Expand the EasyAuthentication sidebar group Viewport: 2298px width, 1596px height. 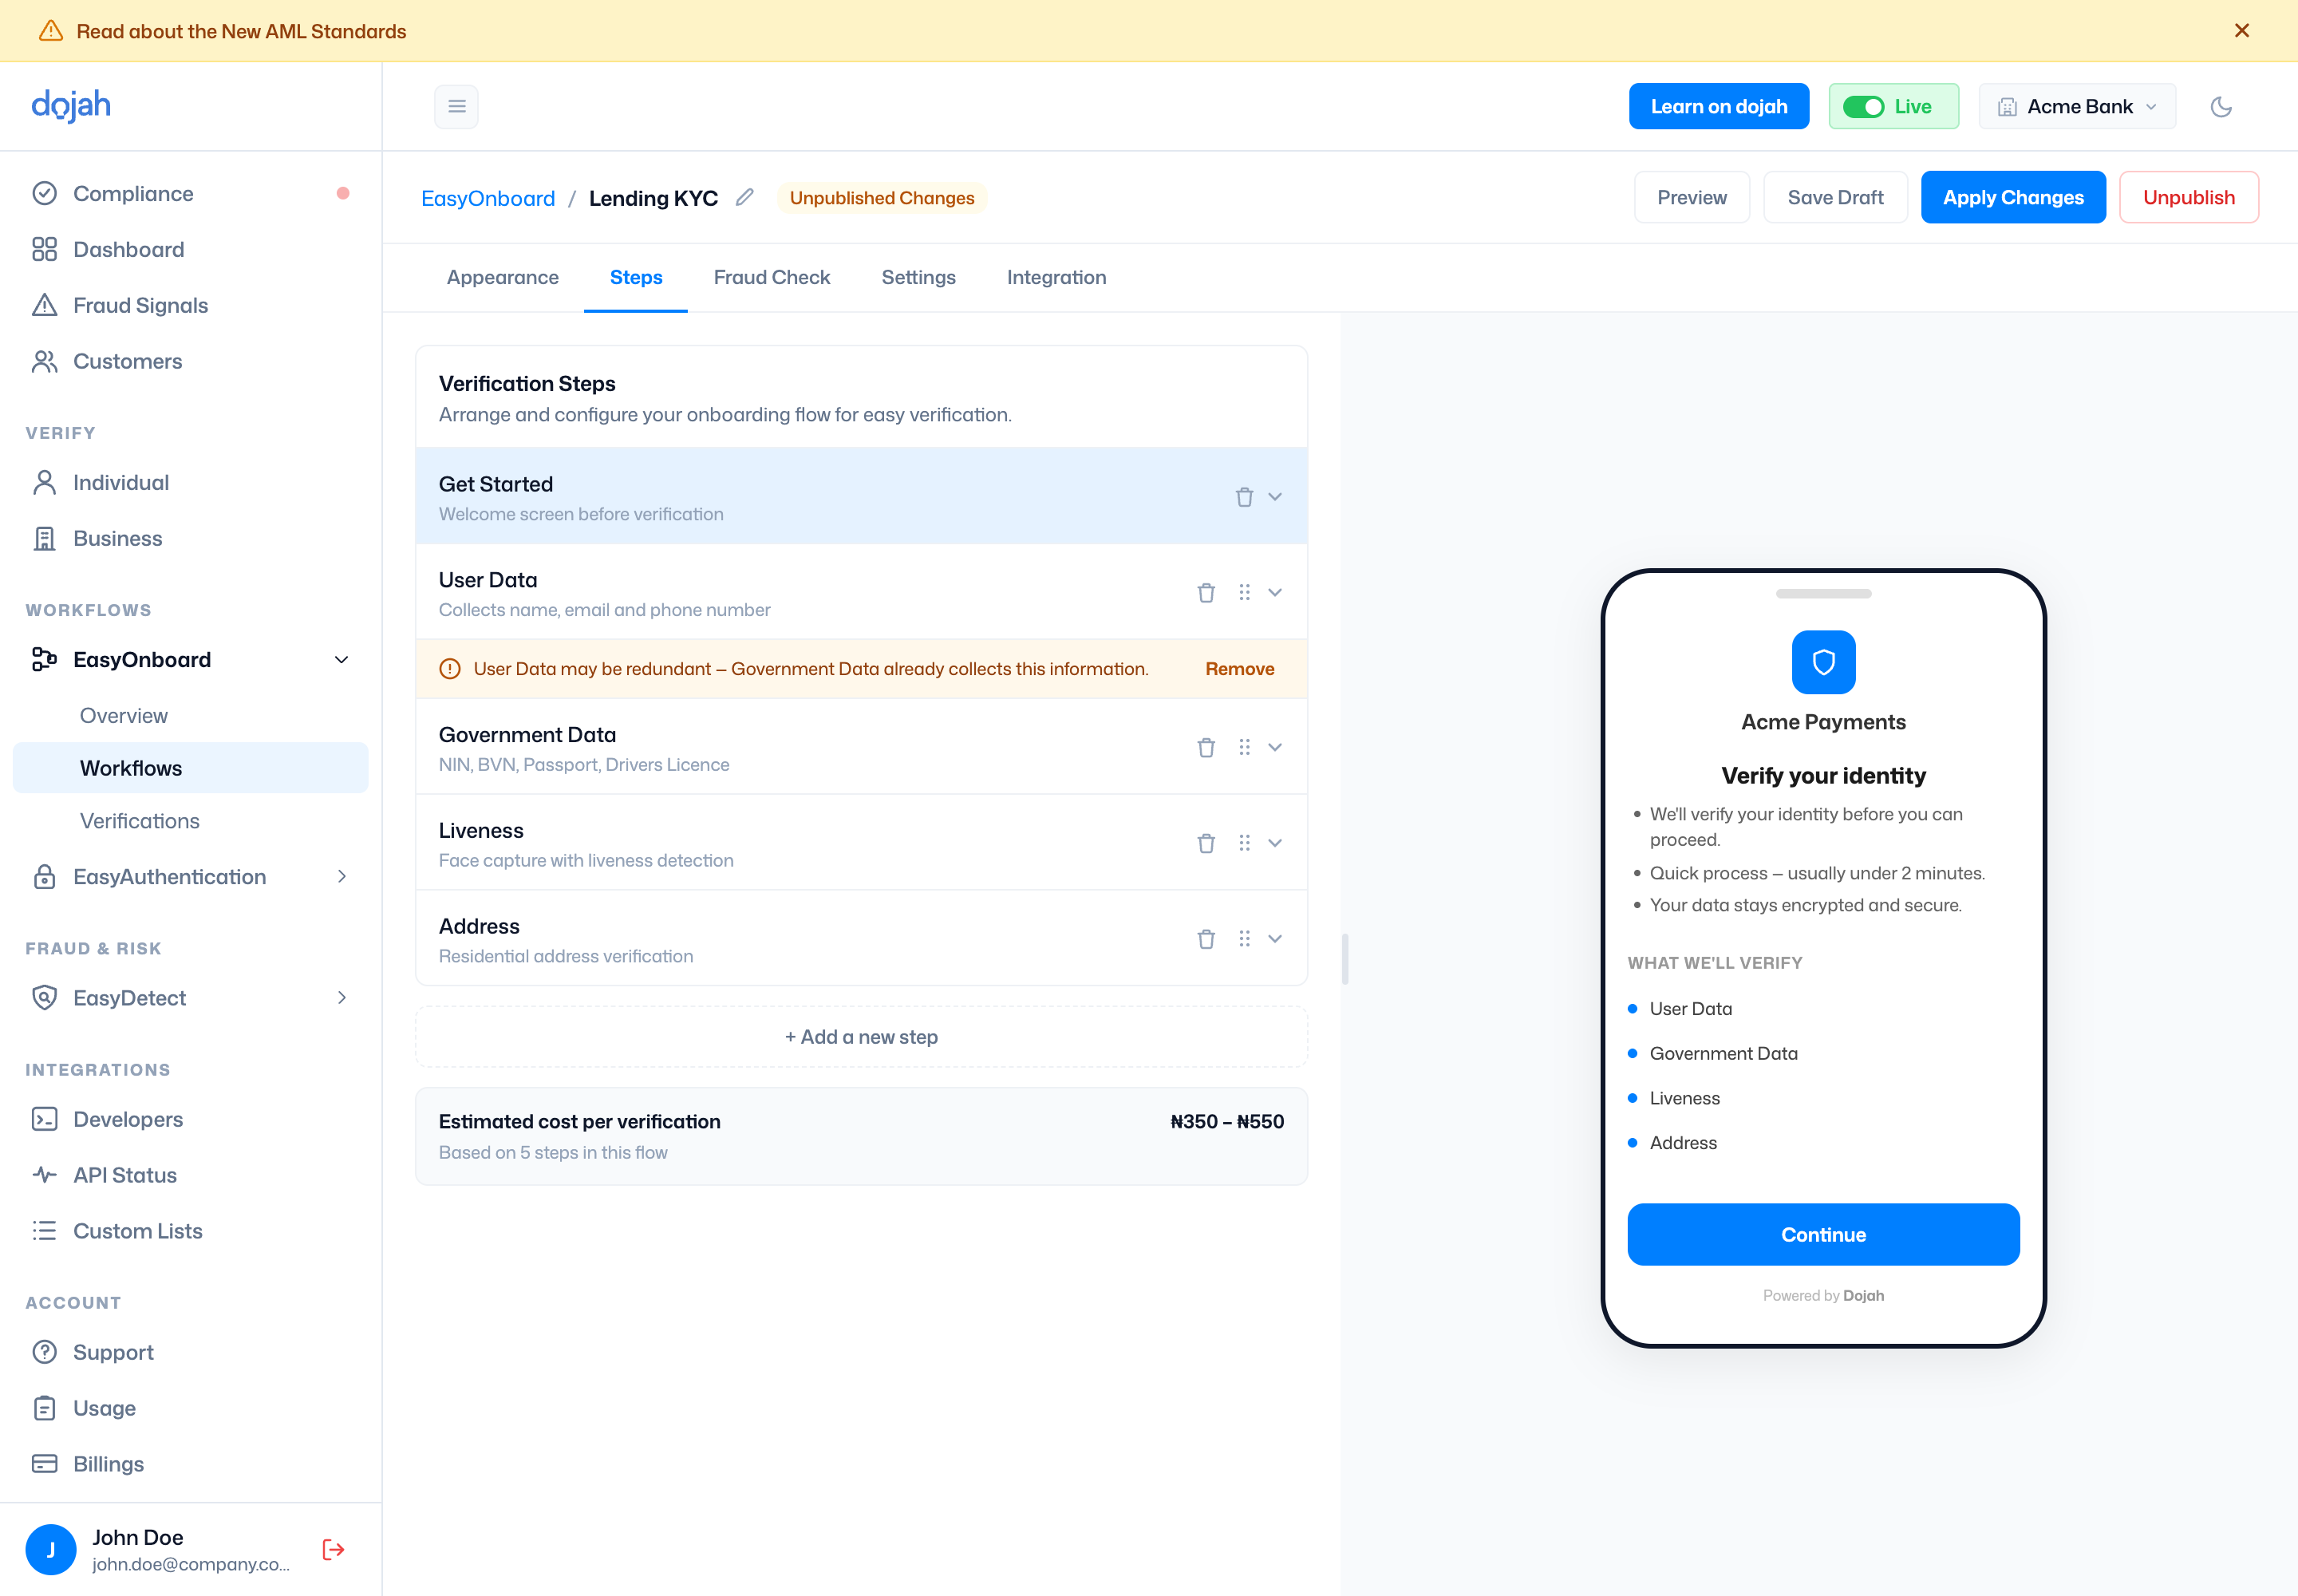tap(341, 876)
